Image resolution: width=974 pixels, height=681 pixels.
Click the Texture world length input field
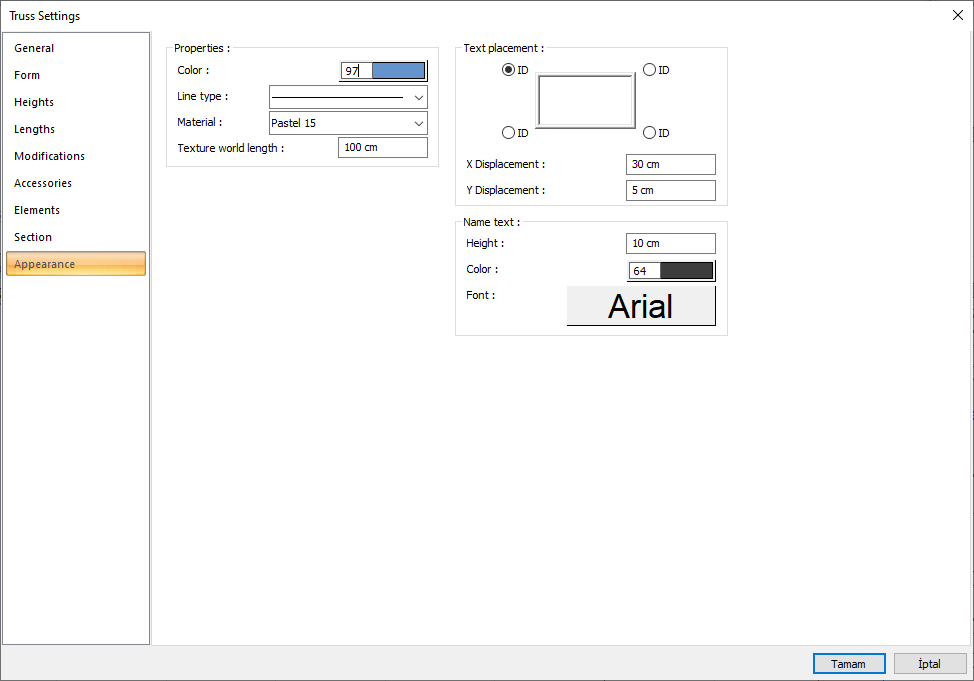tap(383, 148)
